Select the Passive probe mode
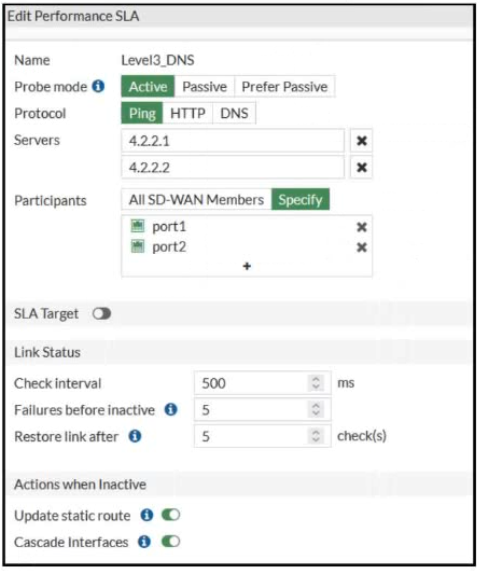Screen dimensions: 480x571 coord(205,87)
